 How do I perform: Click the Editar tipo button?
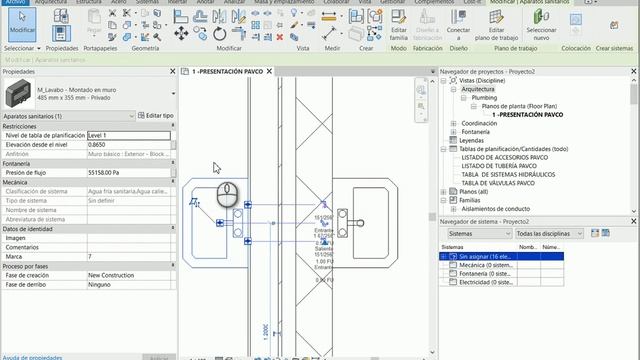coord(156,116)
